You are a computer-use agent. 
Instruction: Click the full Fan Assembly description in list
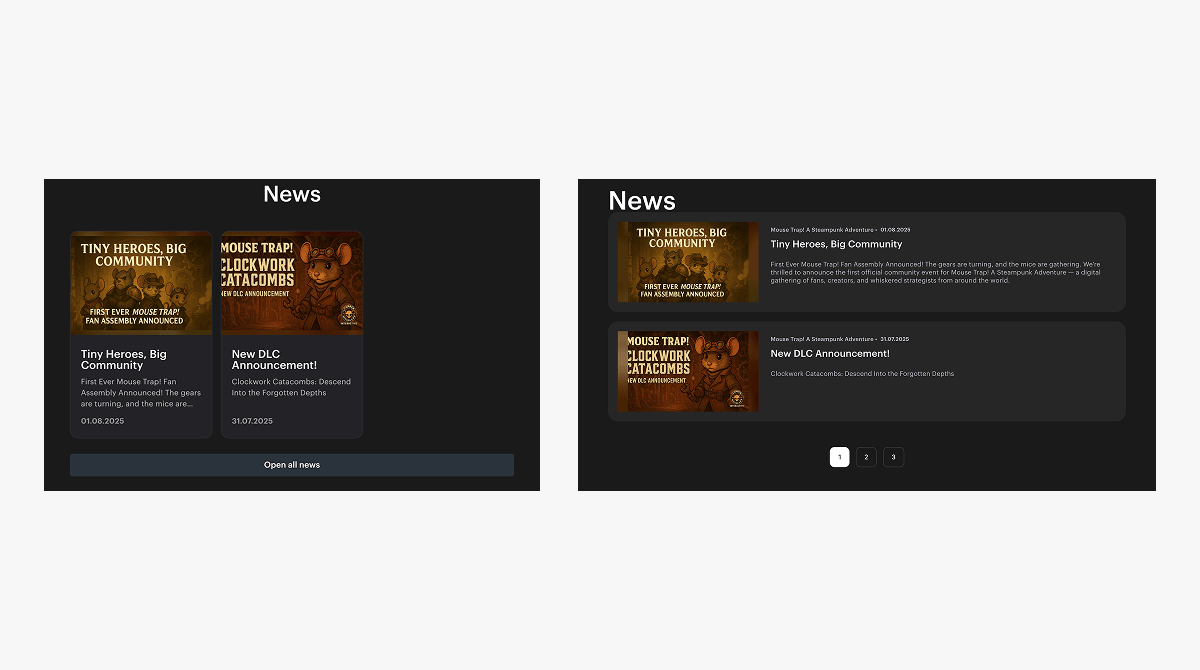935,272
